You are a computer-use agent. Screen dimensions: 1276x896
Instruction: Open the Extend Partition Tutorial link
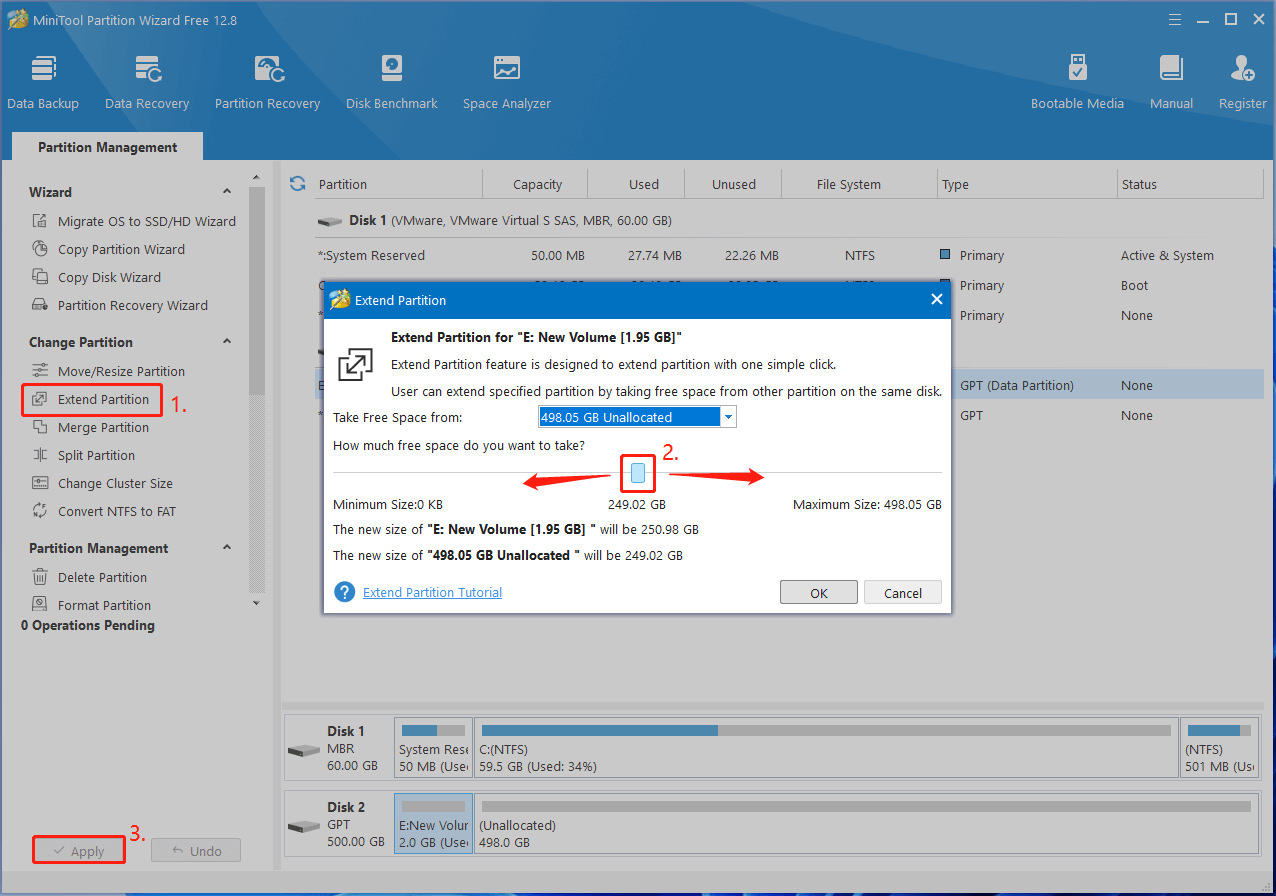432,592
